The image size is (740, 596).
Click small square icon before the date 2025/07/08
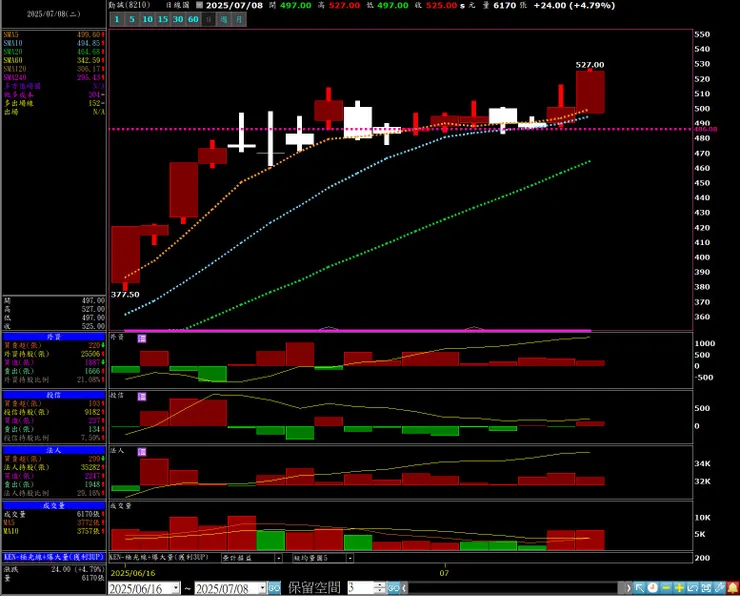(199, 5)
